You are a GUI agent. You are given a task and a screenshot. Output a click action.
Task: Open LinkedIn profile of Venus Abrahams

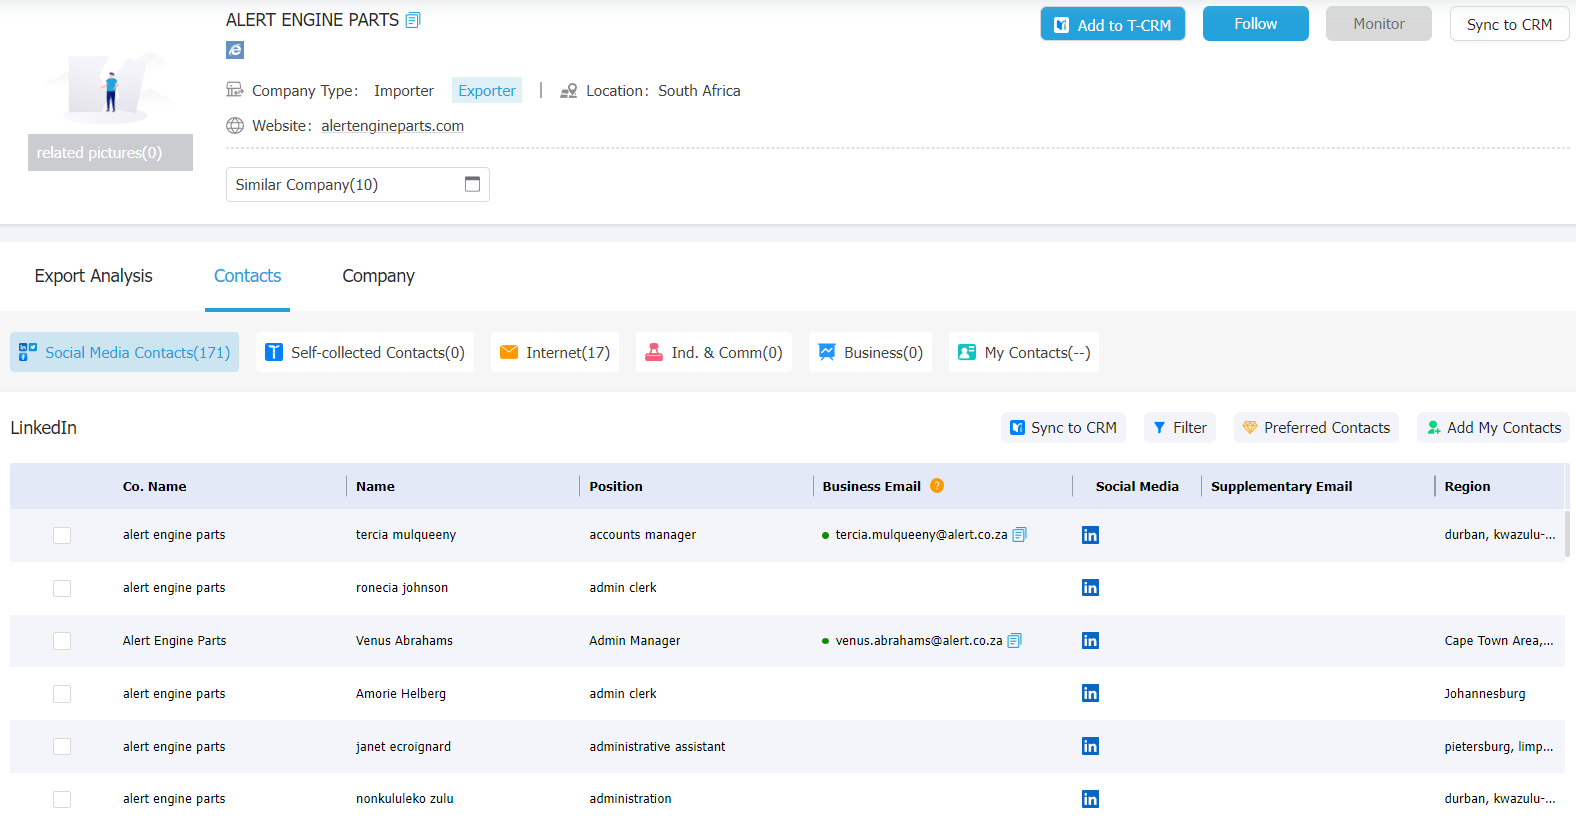pos(1090,641)
